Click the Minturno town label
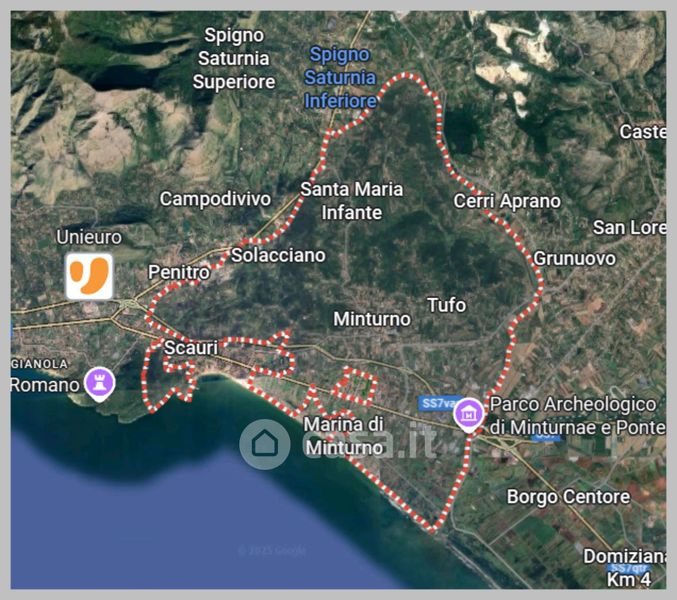This screenshot has height=600, width=677. 372,319
